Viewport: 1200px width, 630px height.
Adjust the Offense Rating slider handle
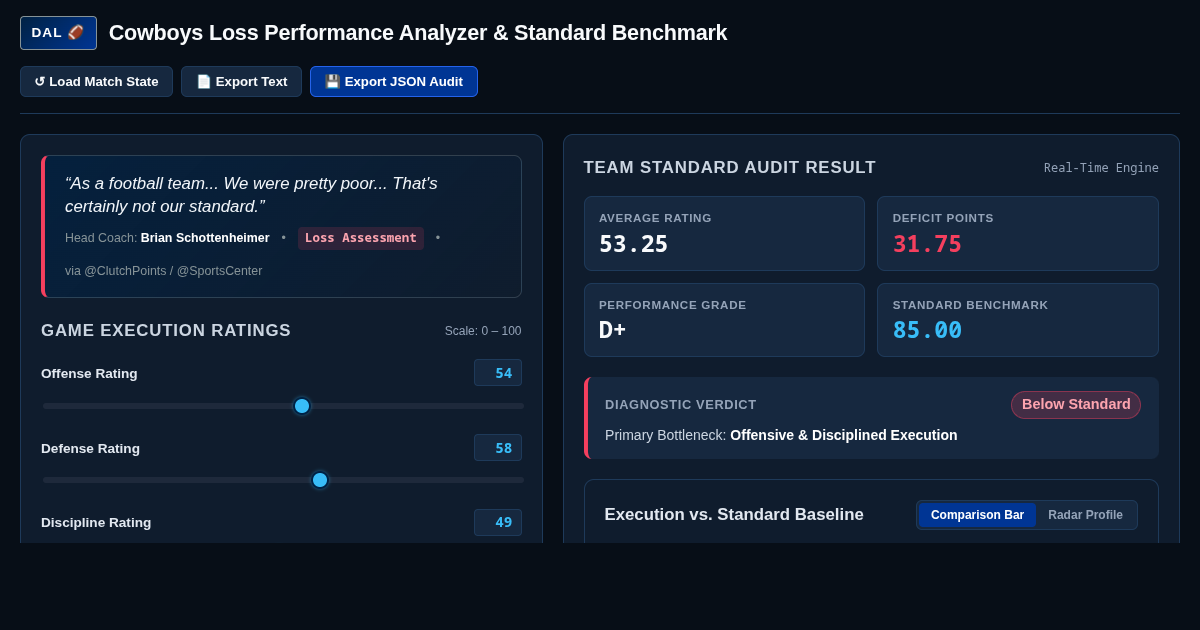(302, 406)
